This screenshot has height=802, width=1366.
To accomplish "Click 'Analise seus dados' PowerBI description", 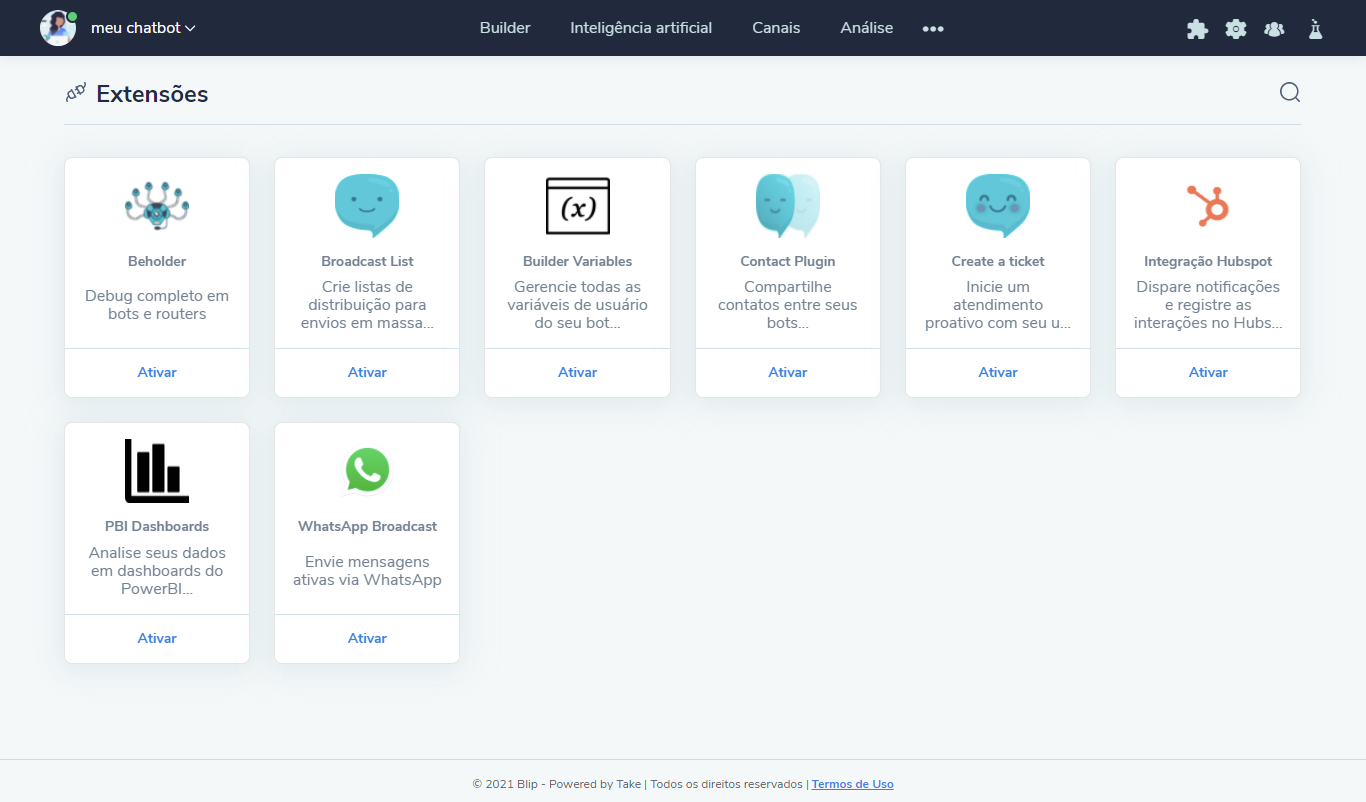I will point(157,571).
